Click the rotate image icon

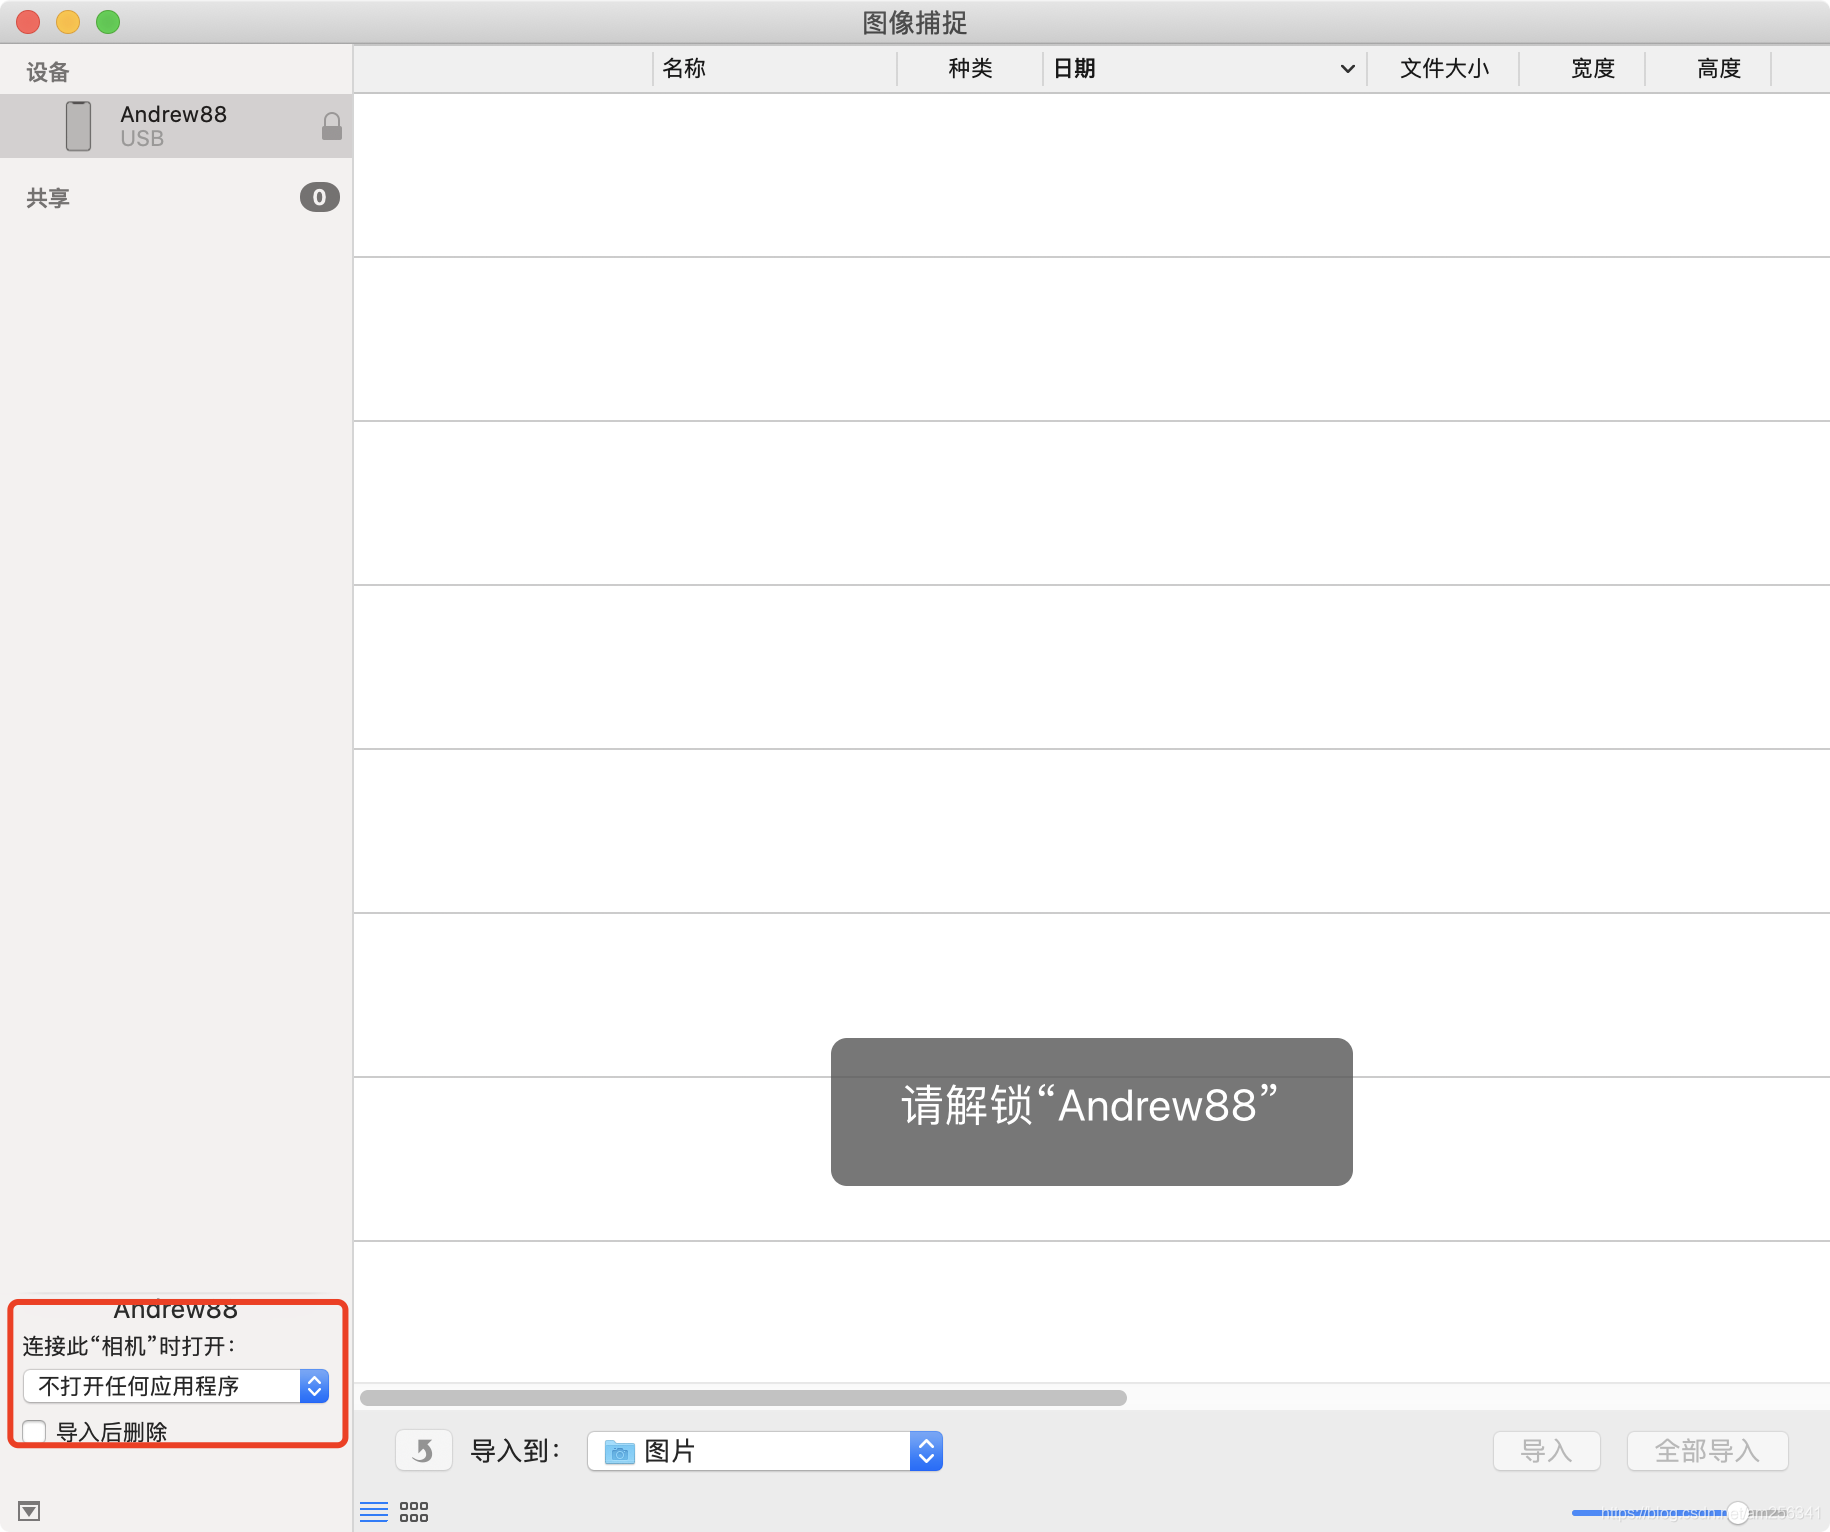(x=423, y=1450)
